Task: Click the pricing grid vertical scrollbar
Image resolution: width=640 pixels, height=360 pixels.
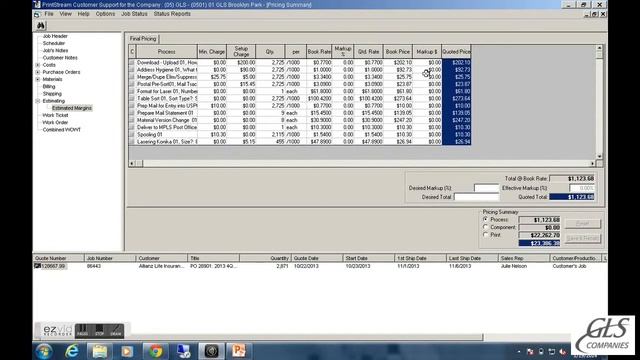Action: pos(599,102)
